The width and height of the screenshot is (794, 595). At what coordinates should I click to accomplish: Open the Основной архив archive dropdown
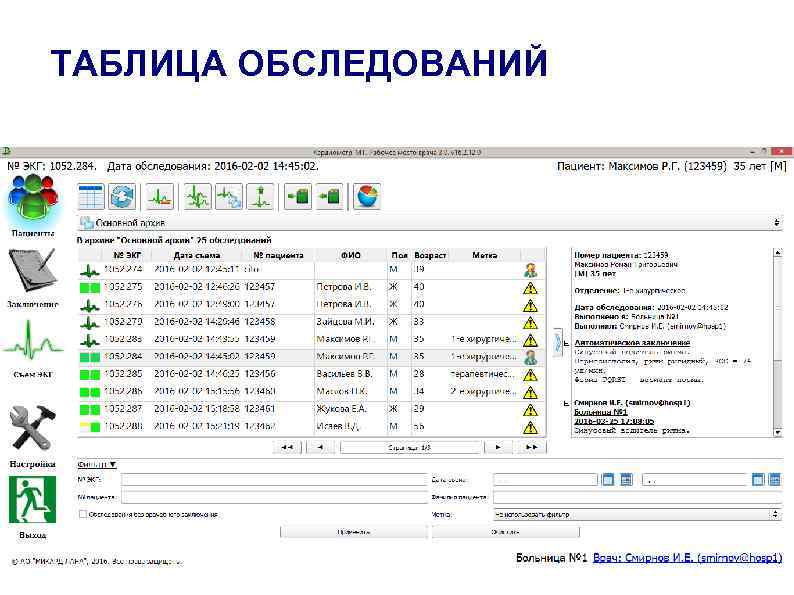429,222
